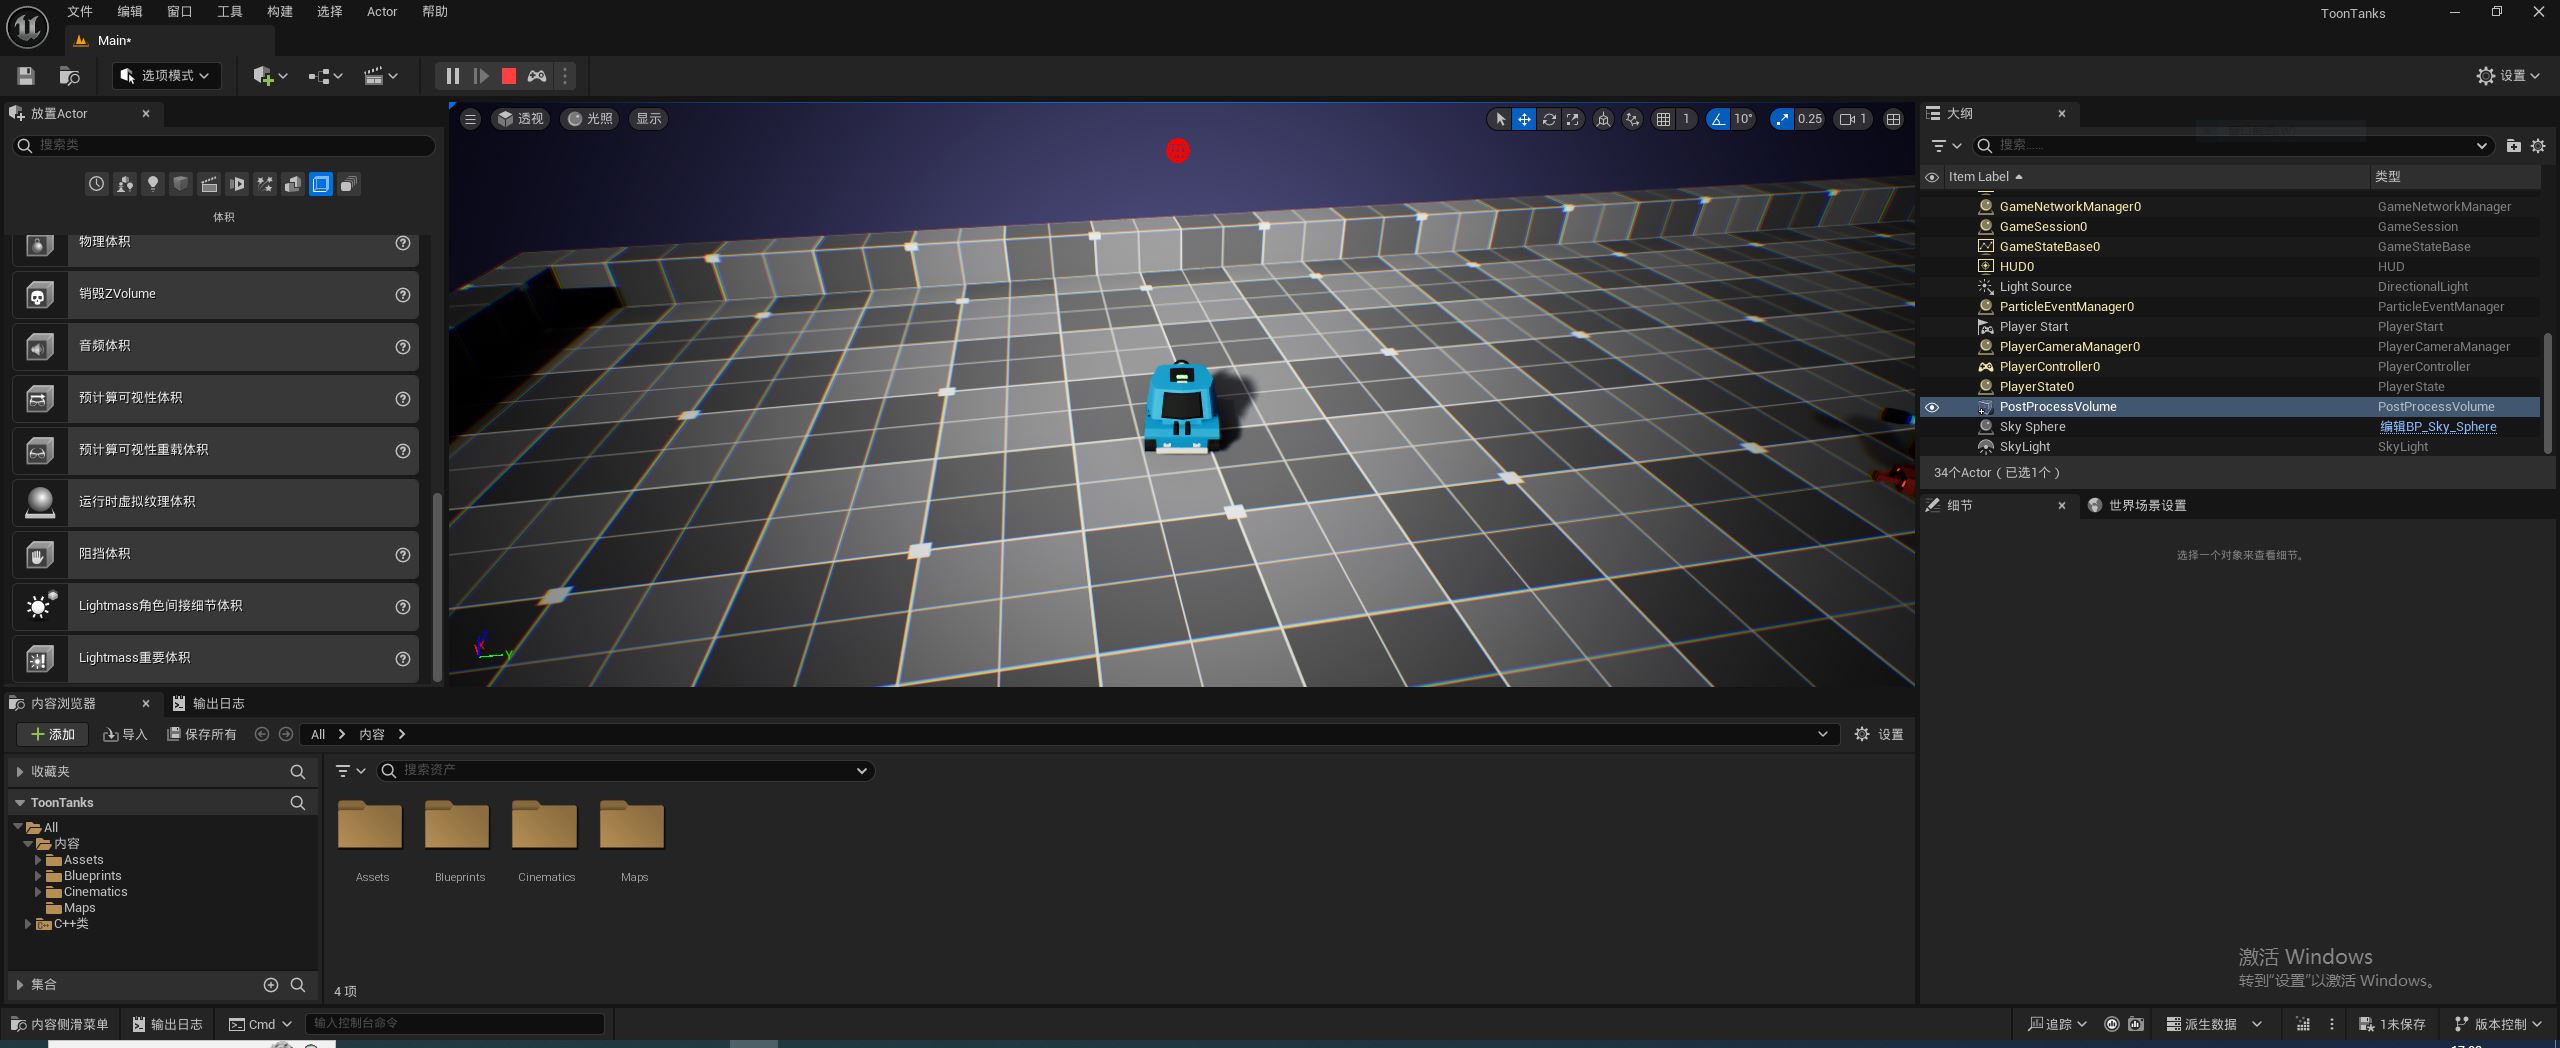
Task: Select the rotate transform tool in viewport
Action: point(1549,119)
